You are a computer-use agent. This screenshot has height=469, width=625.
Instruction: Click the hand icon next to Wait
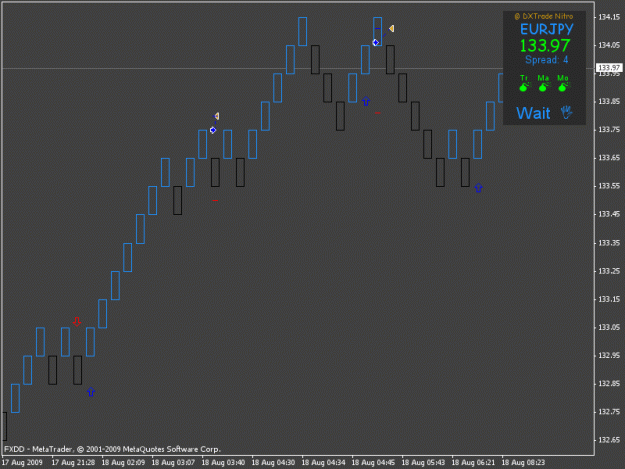[x=566, y=113]
